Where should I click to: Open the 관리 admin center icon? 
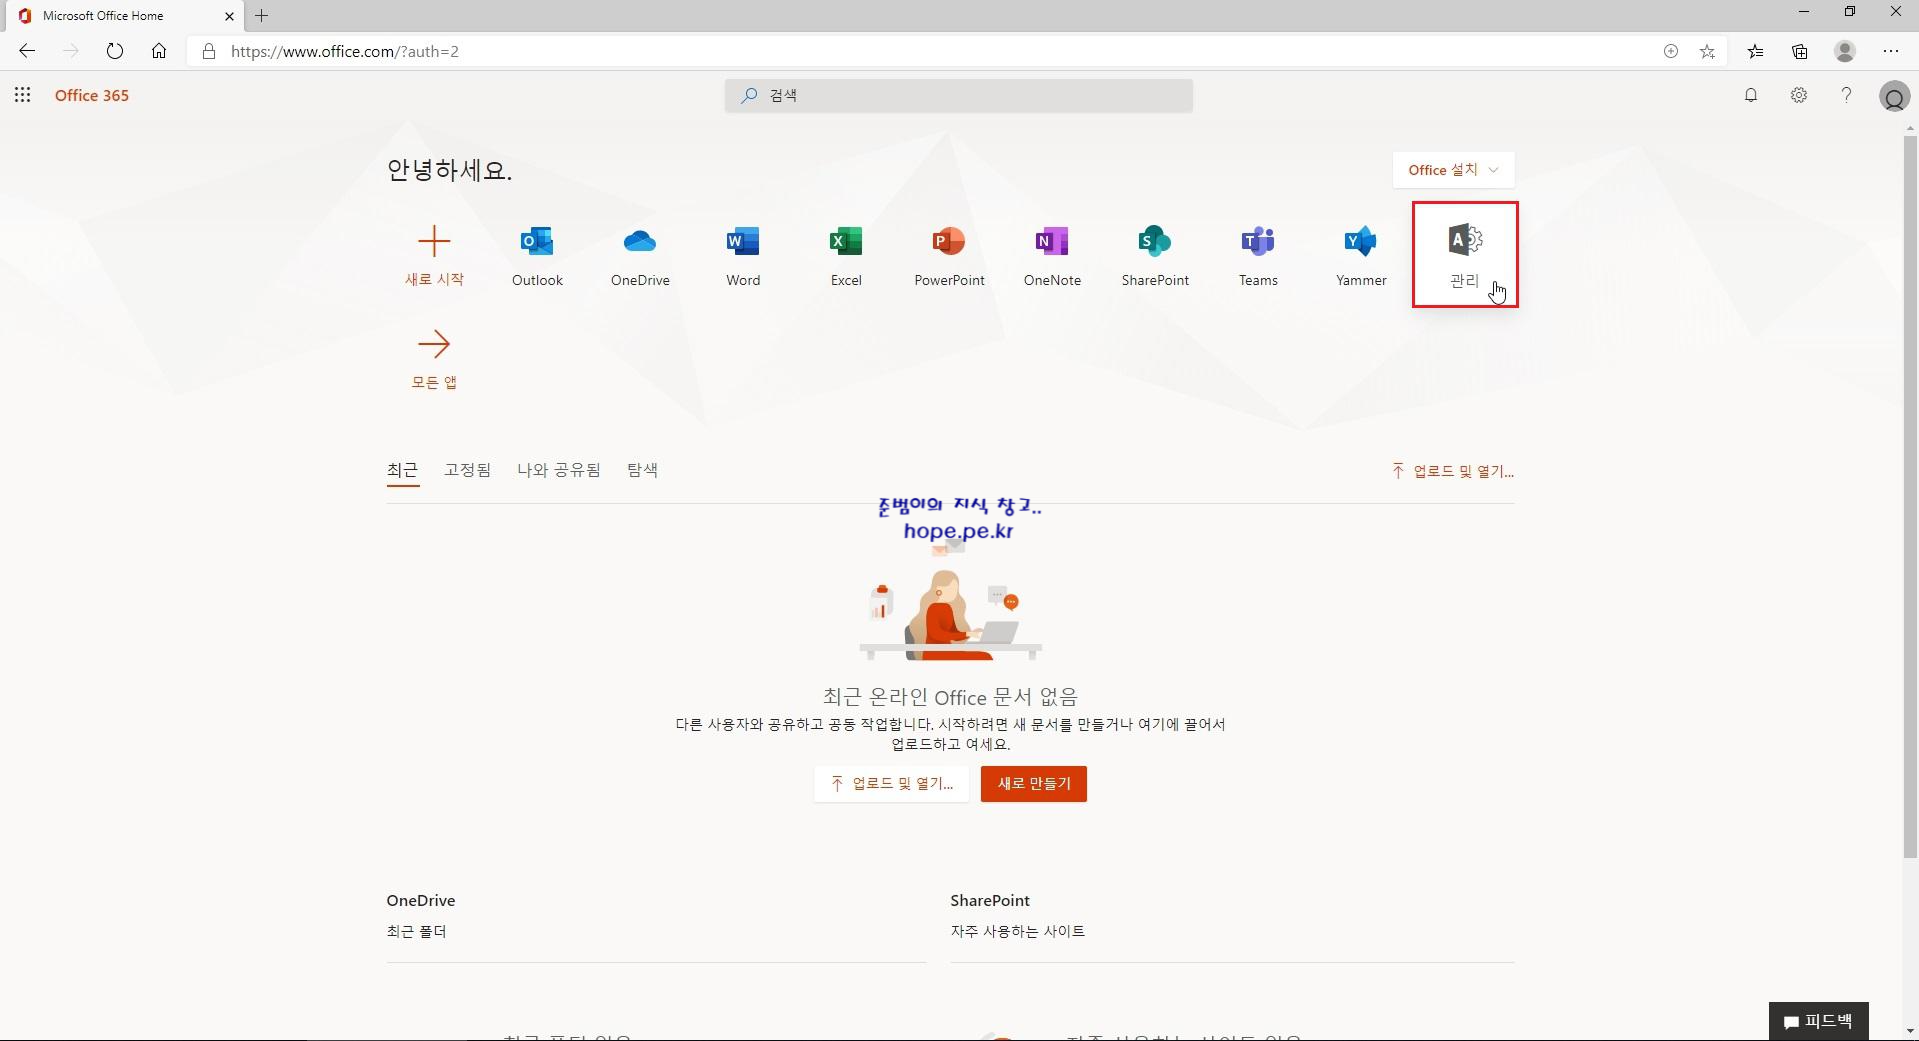[1465, 254]
